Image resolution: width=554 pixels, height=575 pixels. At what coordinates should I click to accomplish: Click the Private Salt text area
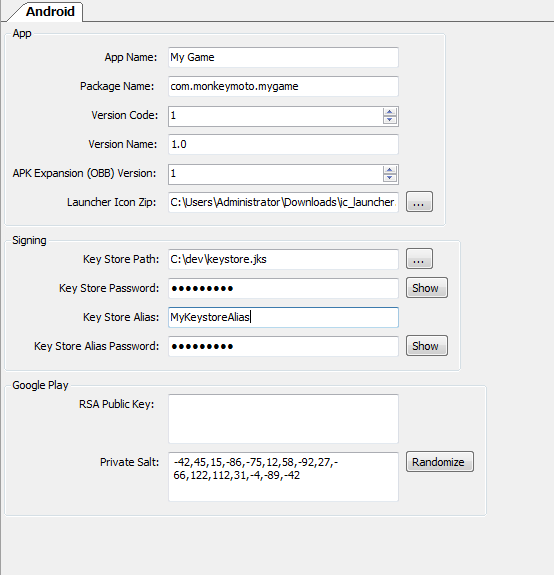[x=283, y=477]
